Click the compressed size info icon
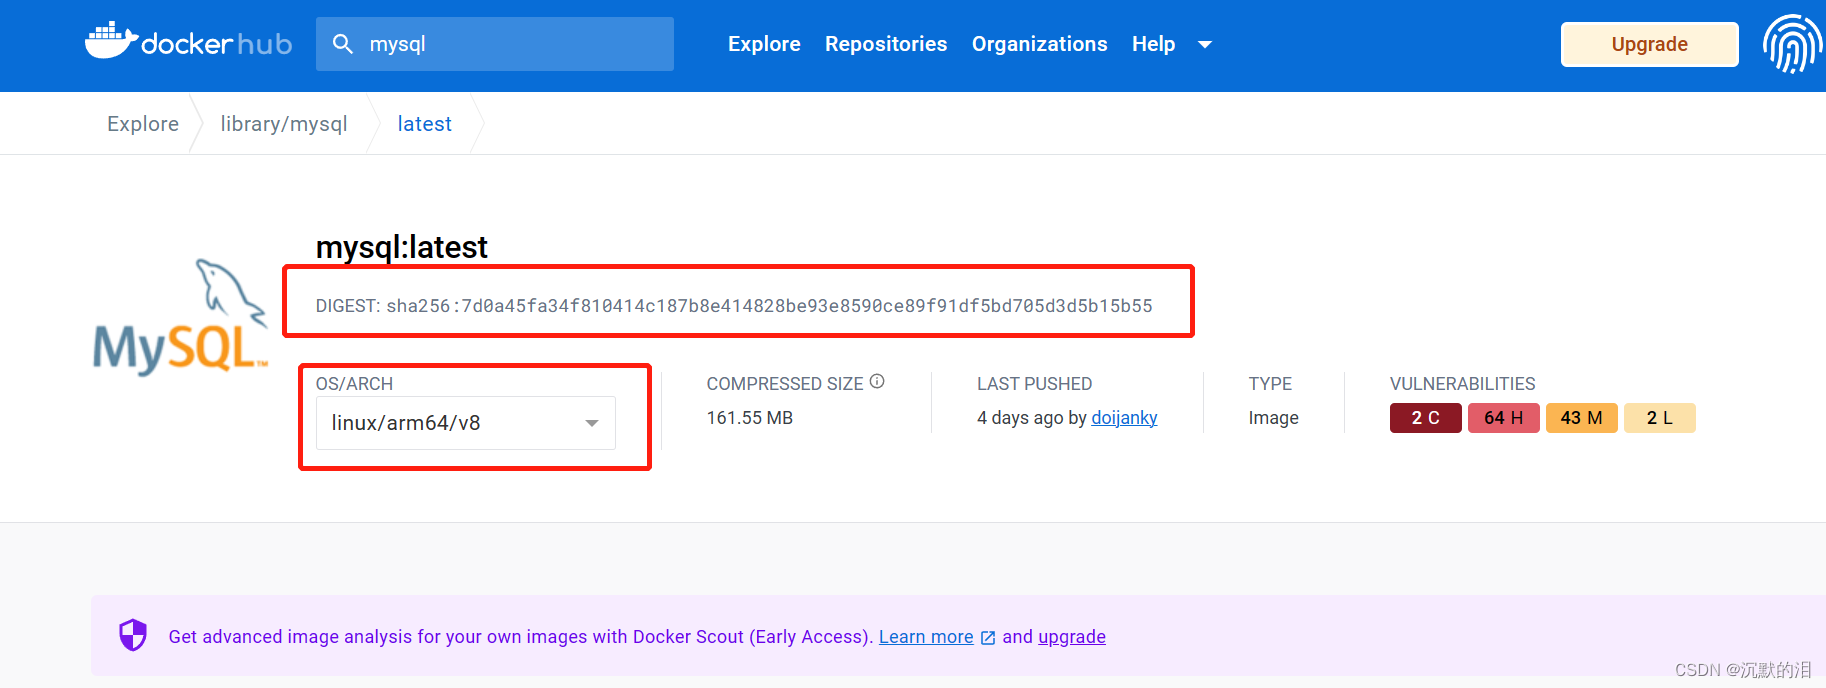 point(877,381)
